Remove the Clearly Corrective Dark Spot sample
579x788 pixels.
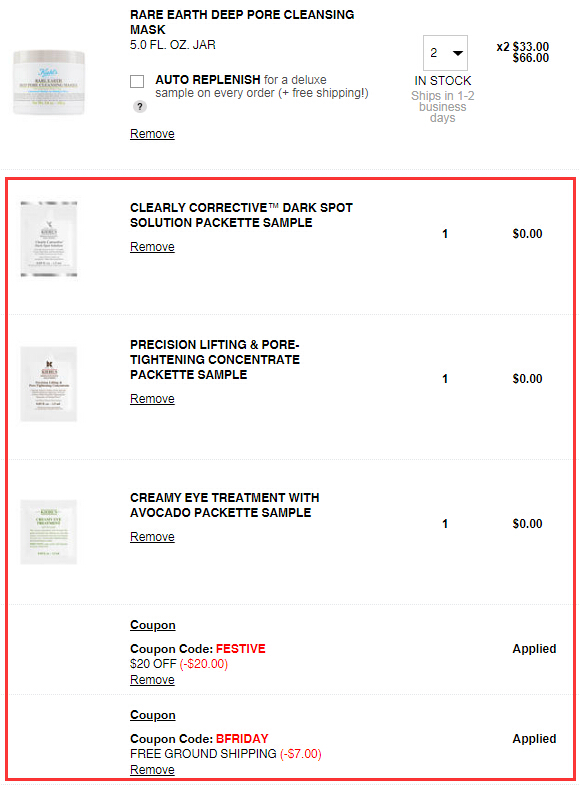pyautogui.click(x=152, y=247)
